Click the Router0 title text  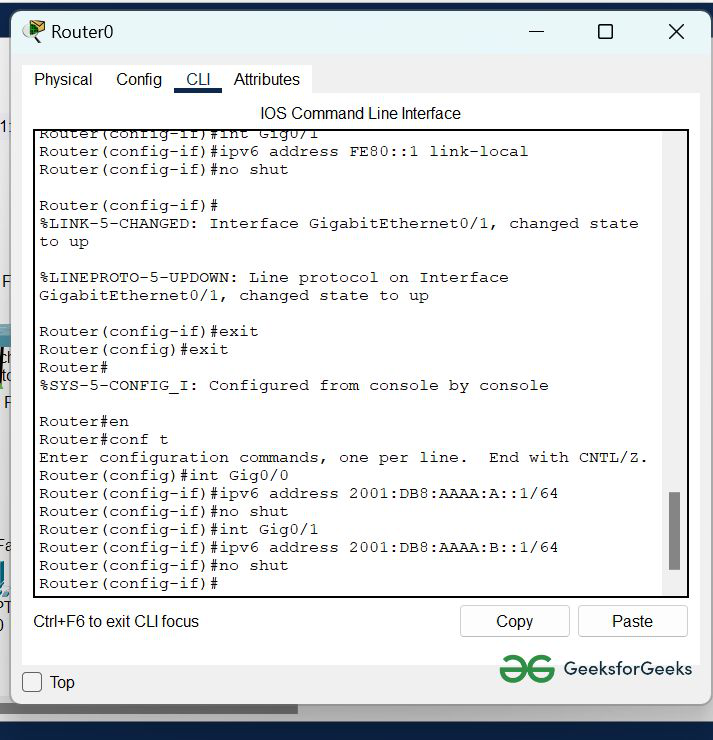[x=83, y=32]
